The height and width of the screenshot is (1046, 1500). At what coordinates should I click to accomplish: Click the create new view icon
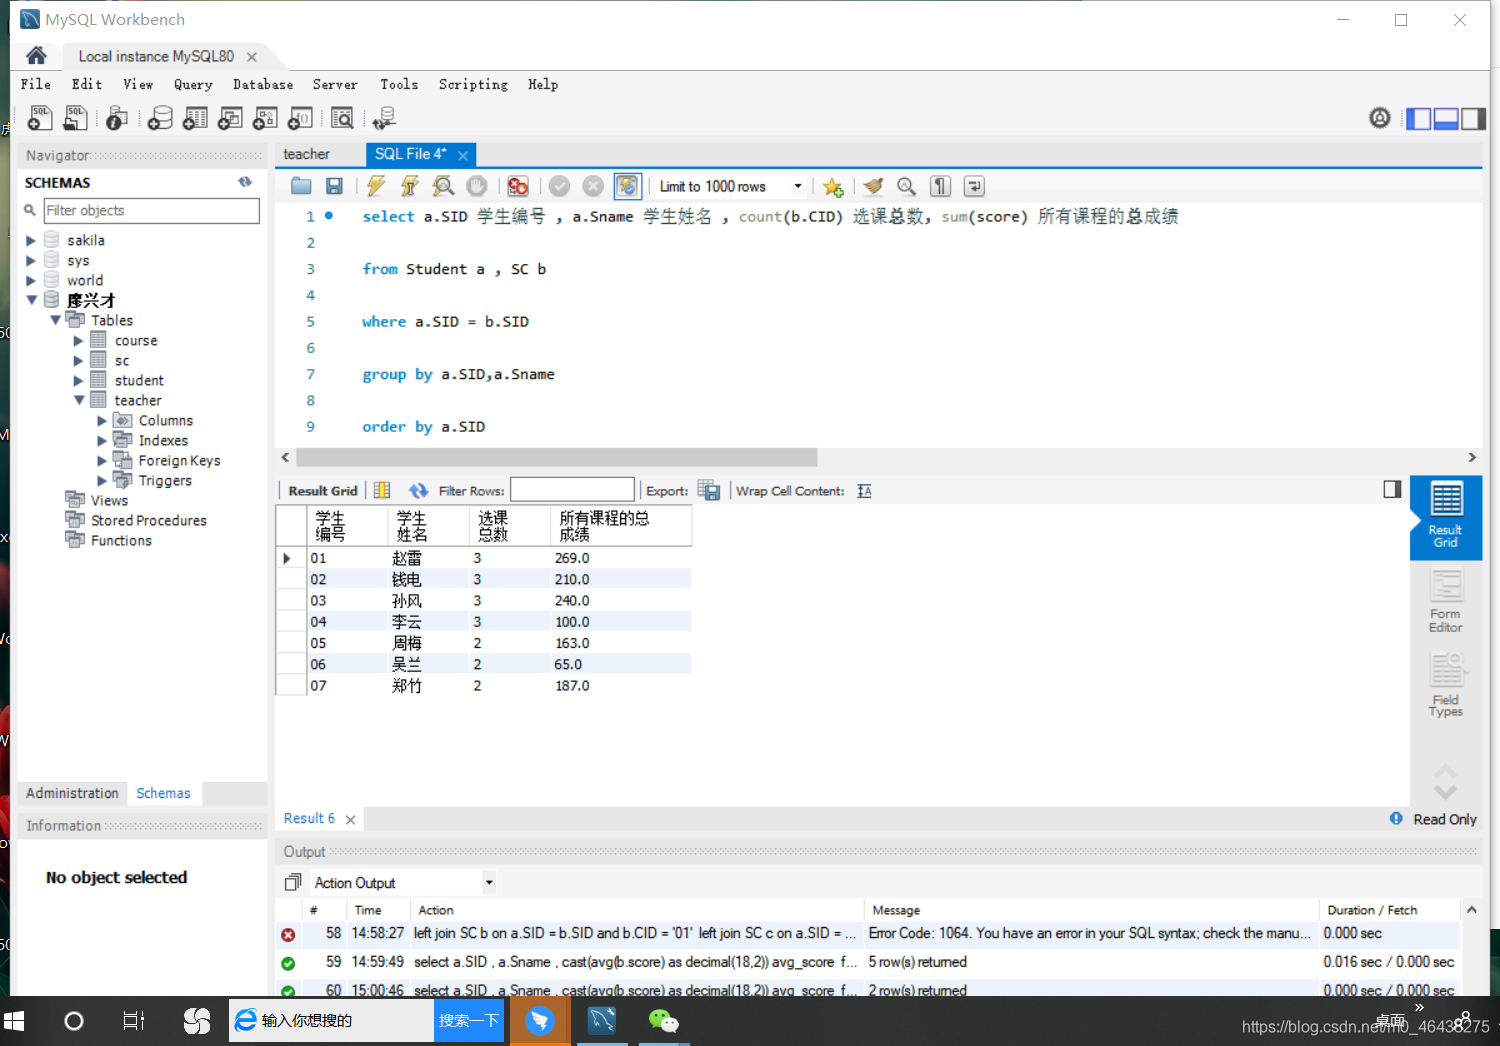tap(230, 118)
